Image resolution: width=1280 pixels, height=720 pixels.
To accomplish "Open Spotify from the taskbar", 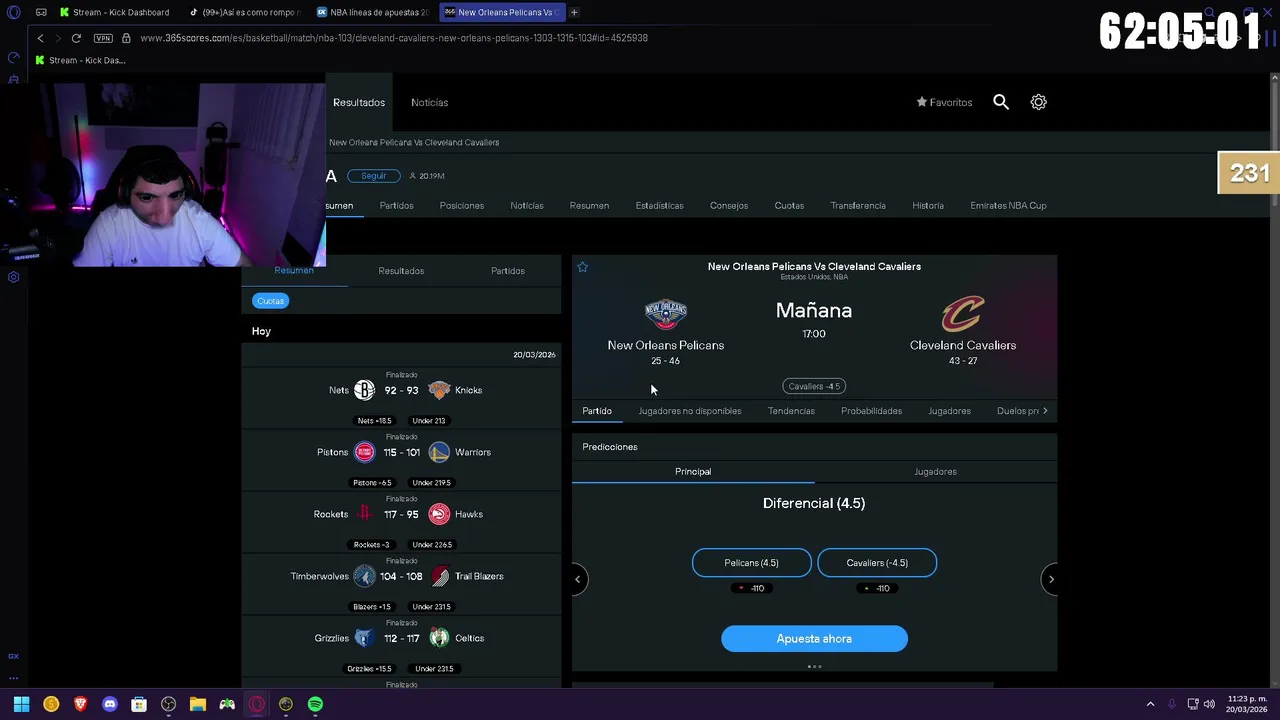I will coord(315,704).
